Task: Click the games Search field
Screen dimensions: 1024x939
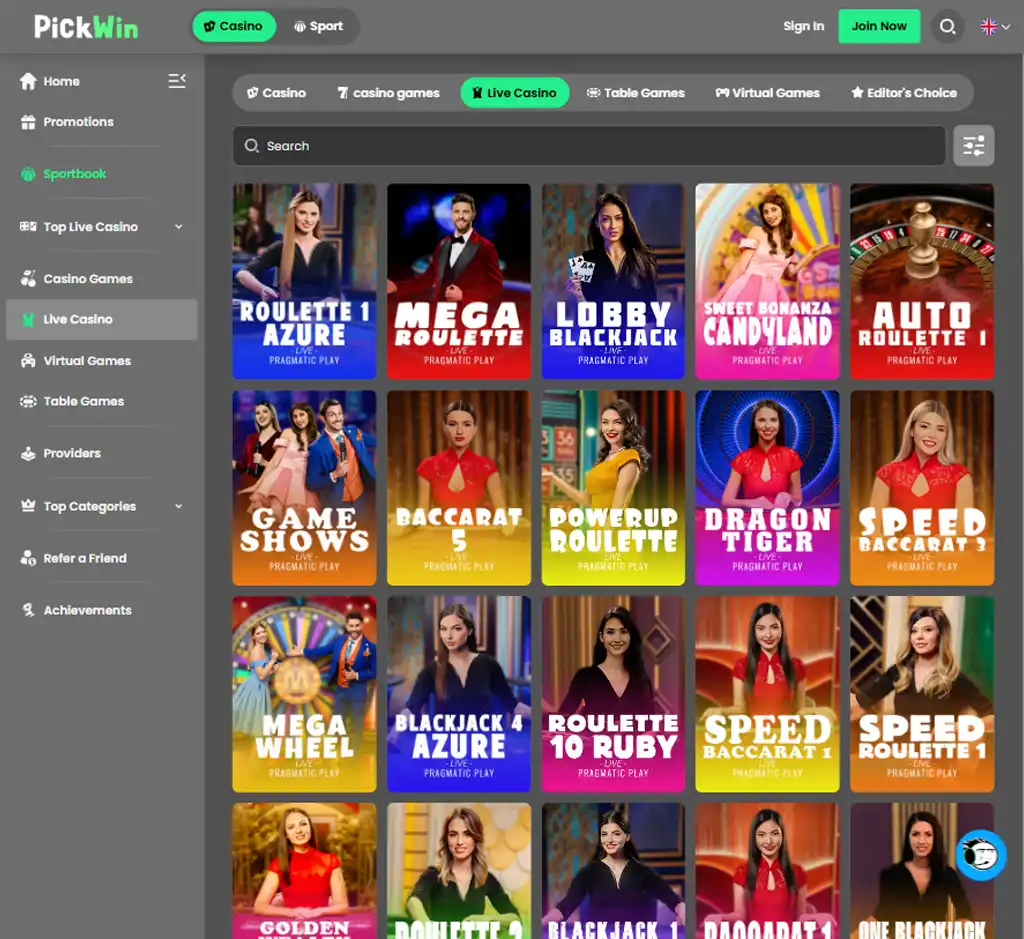Action: tap(589, 146)
